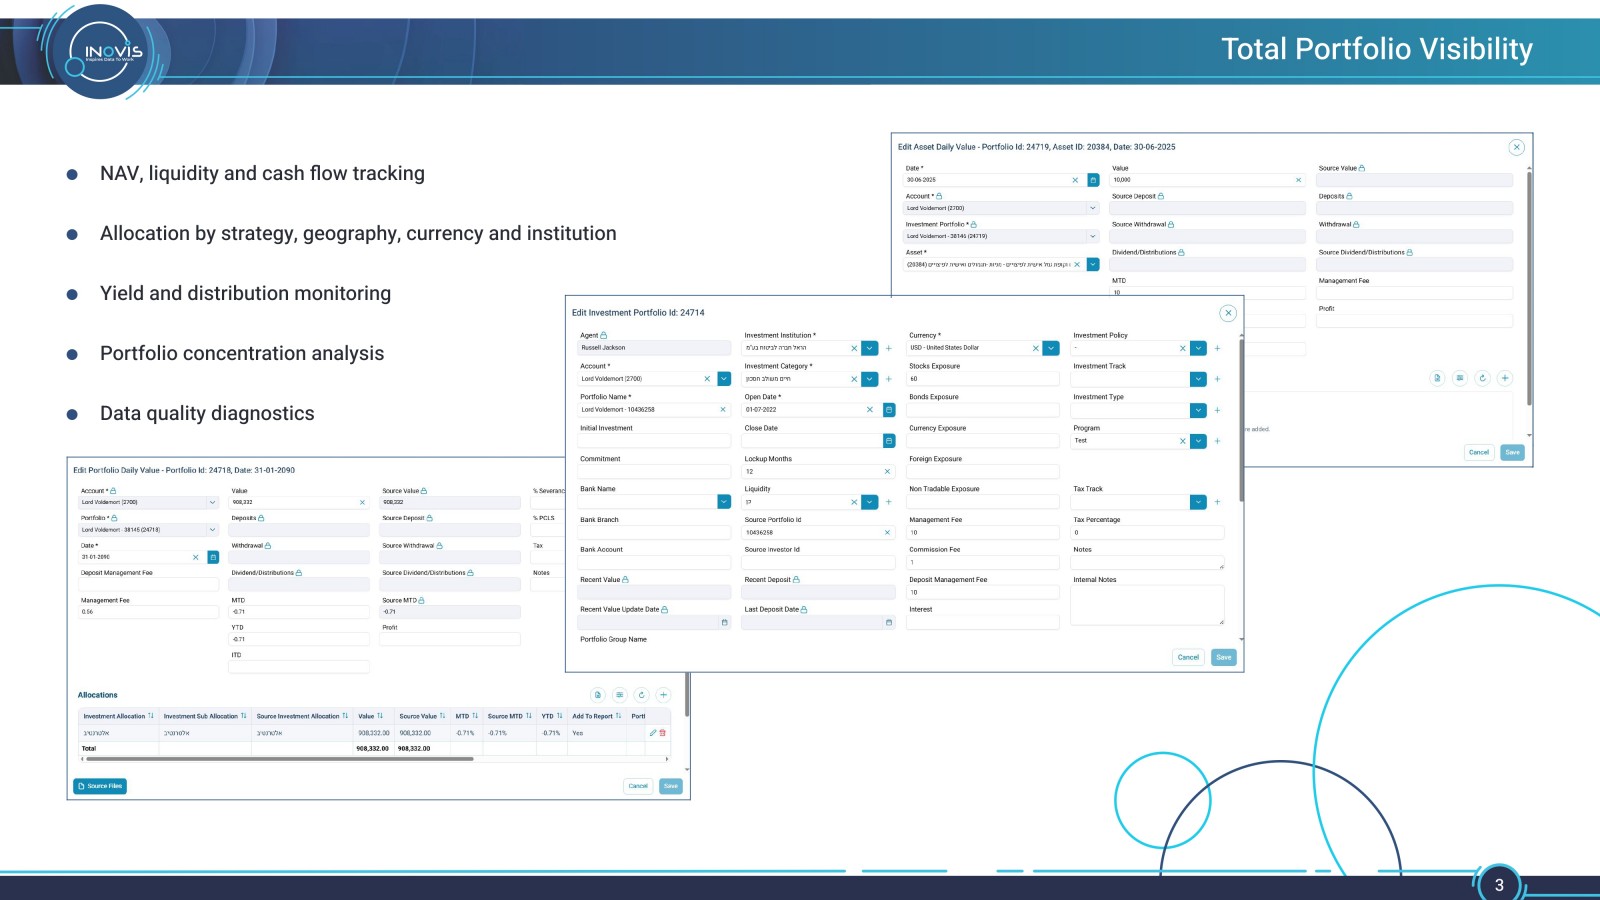Add a new Investment Institution with plus icon
The width and height of the screenshot is (1600, 900).
pyautogui.click(x=889, y=348)
